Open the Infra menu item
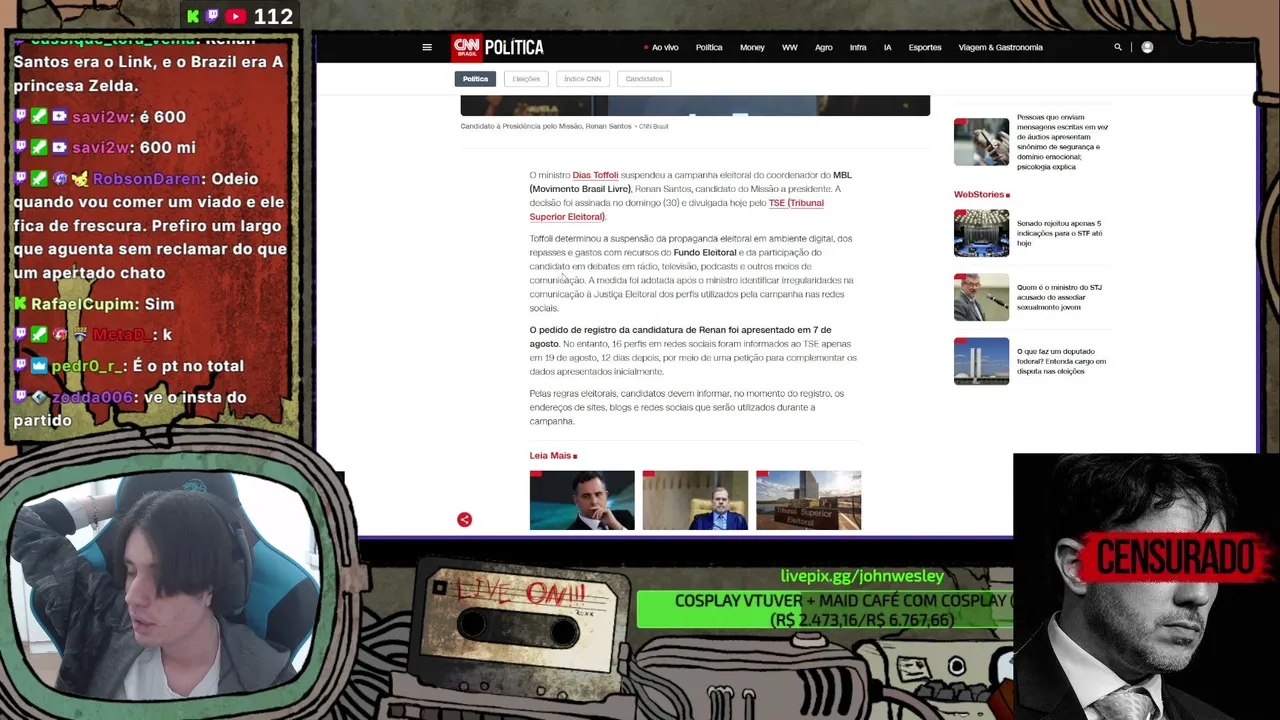This screenshot has width=1280, height=720. coord(858,47)
